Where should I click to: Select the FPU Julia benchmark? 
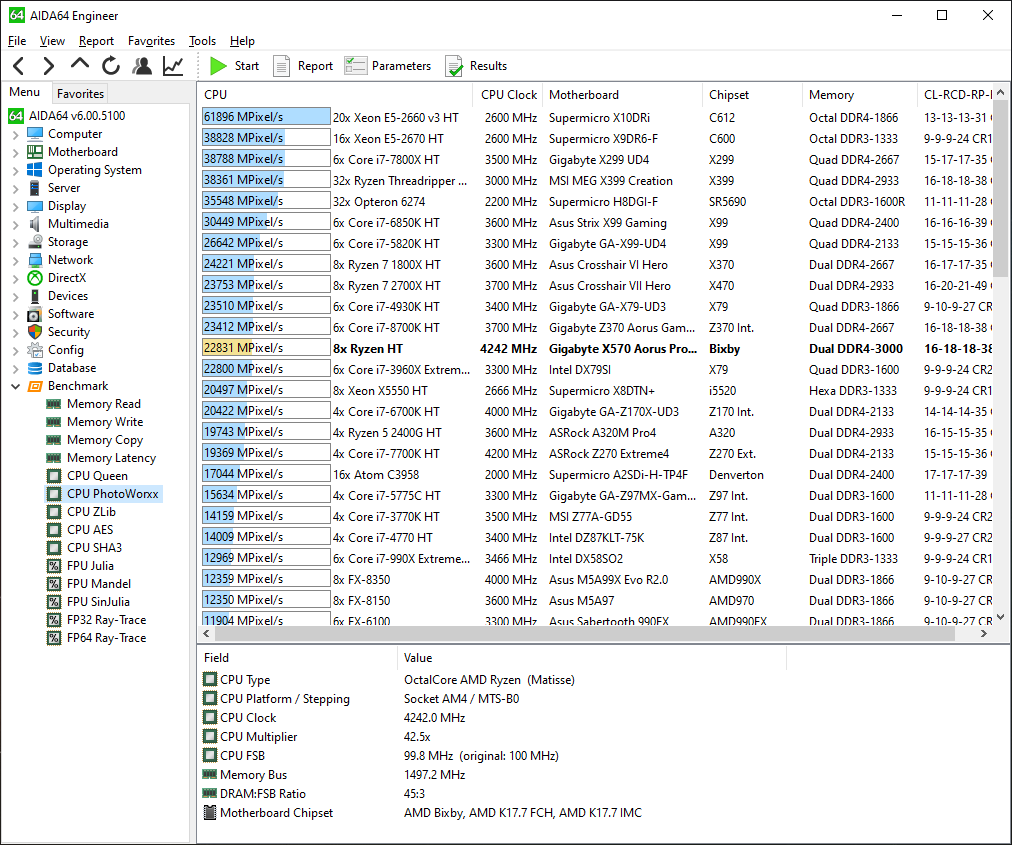[x=90, y=565]
